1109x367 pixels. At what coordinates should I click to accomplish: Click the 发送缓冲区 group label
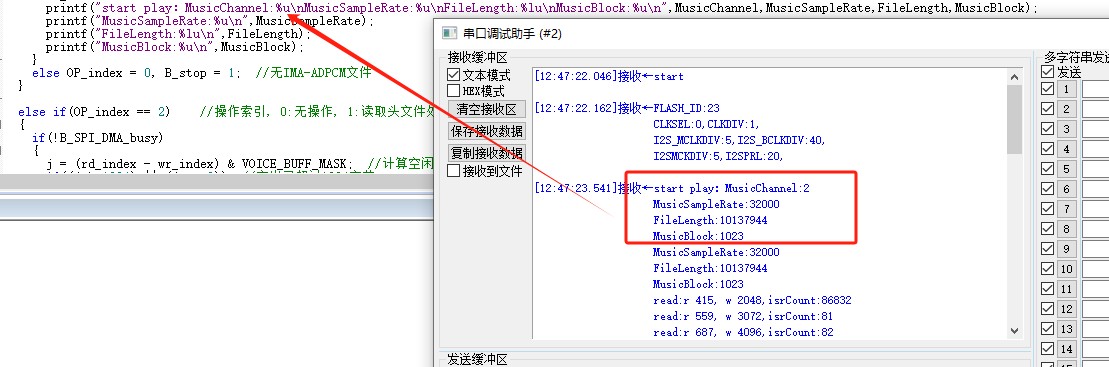477,360
